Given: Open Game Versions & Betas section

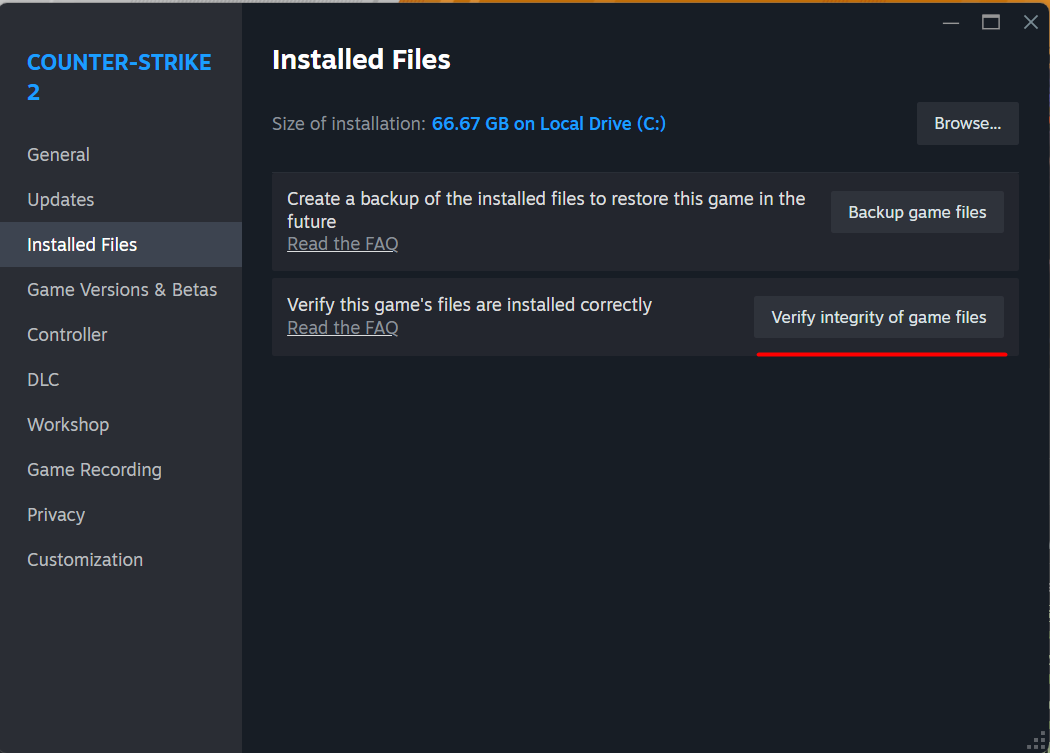Looking at the screenshot, I should click(121, 289).
